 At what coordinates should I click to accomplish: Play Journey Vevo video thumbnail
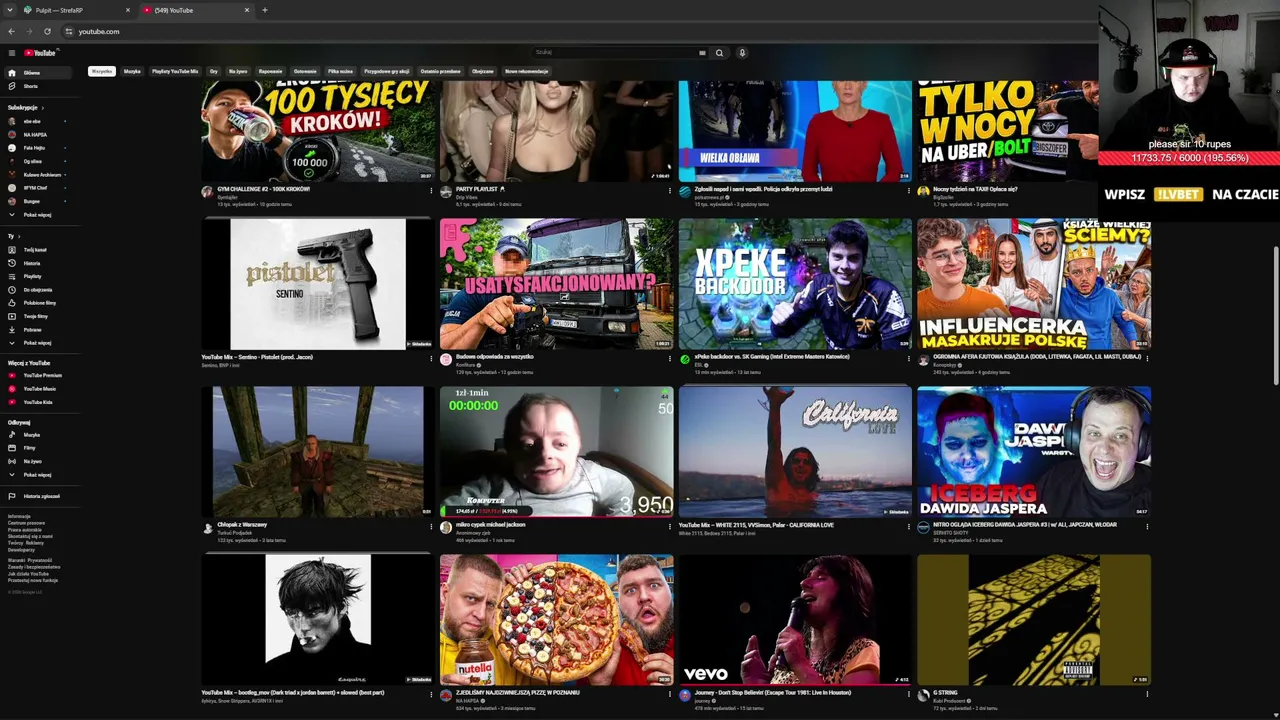click(795, 620)
